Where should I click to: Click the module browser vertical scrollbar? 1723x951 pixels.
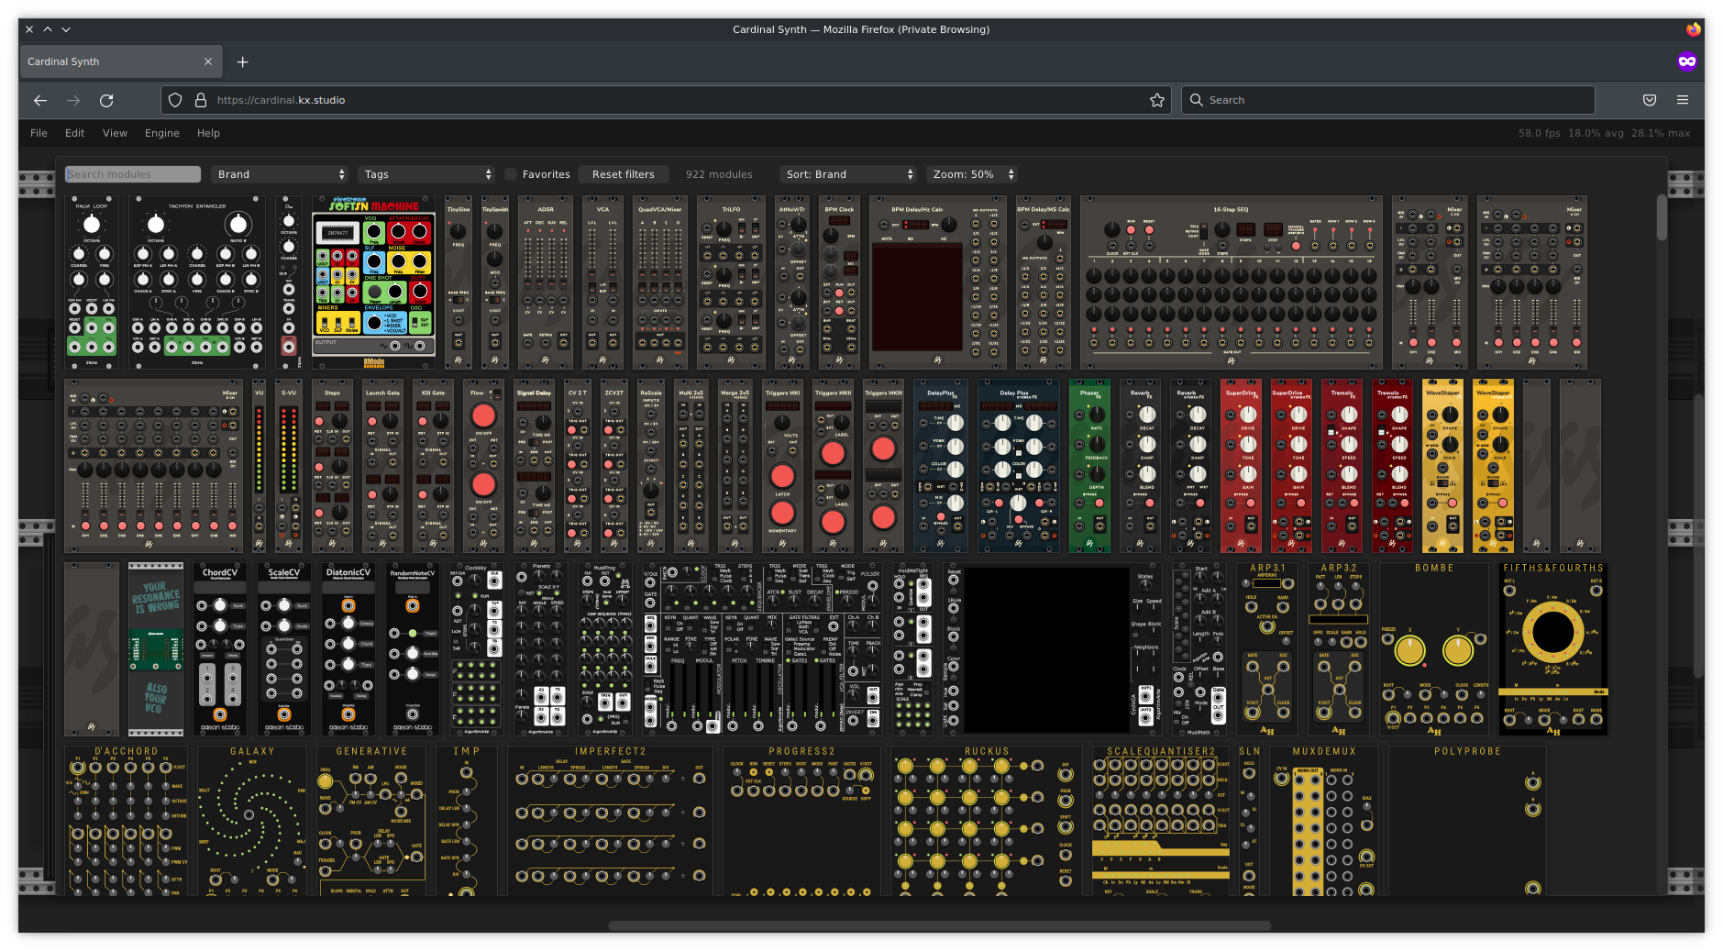coord(1661,218)
